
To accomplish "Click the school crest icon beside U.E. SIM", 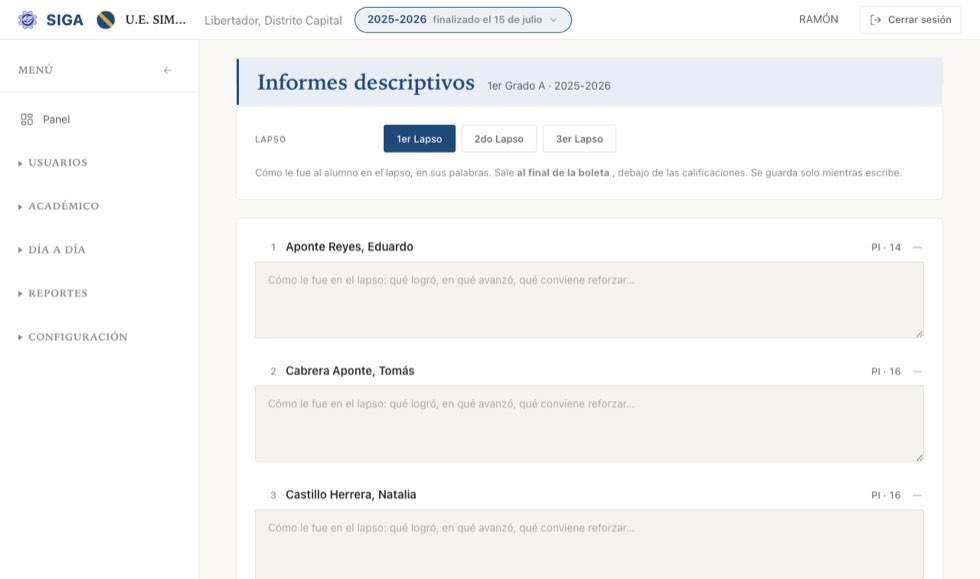I will coord(106,20).
